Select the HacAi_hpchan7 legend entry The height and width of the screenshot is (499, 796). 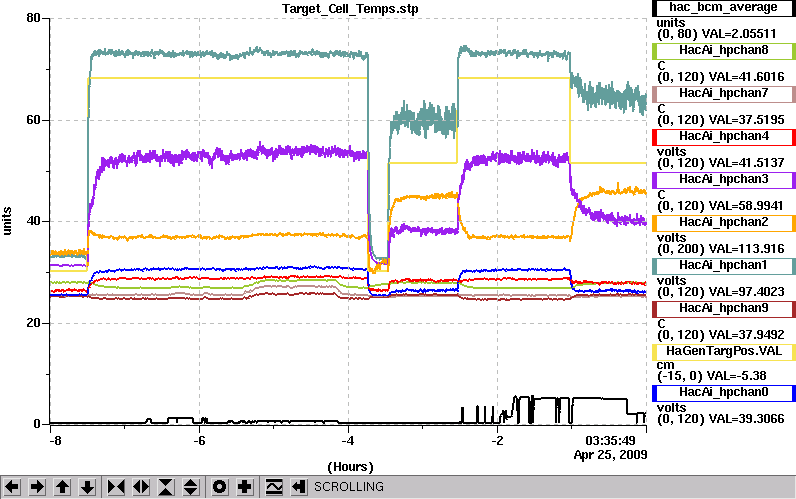(723, 94)
